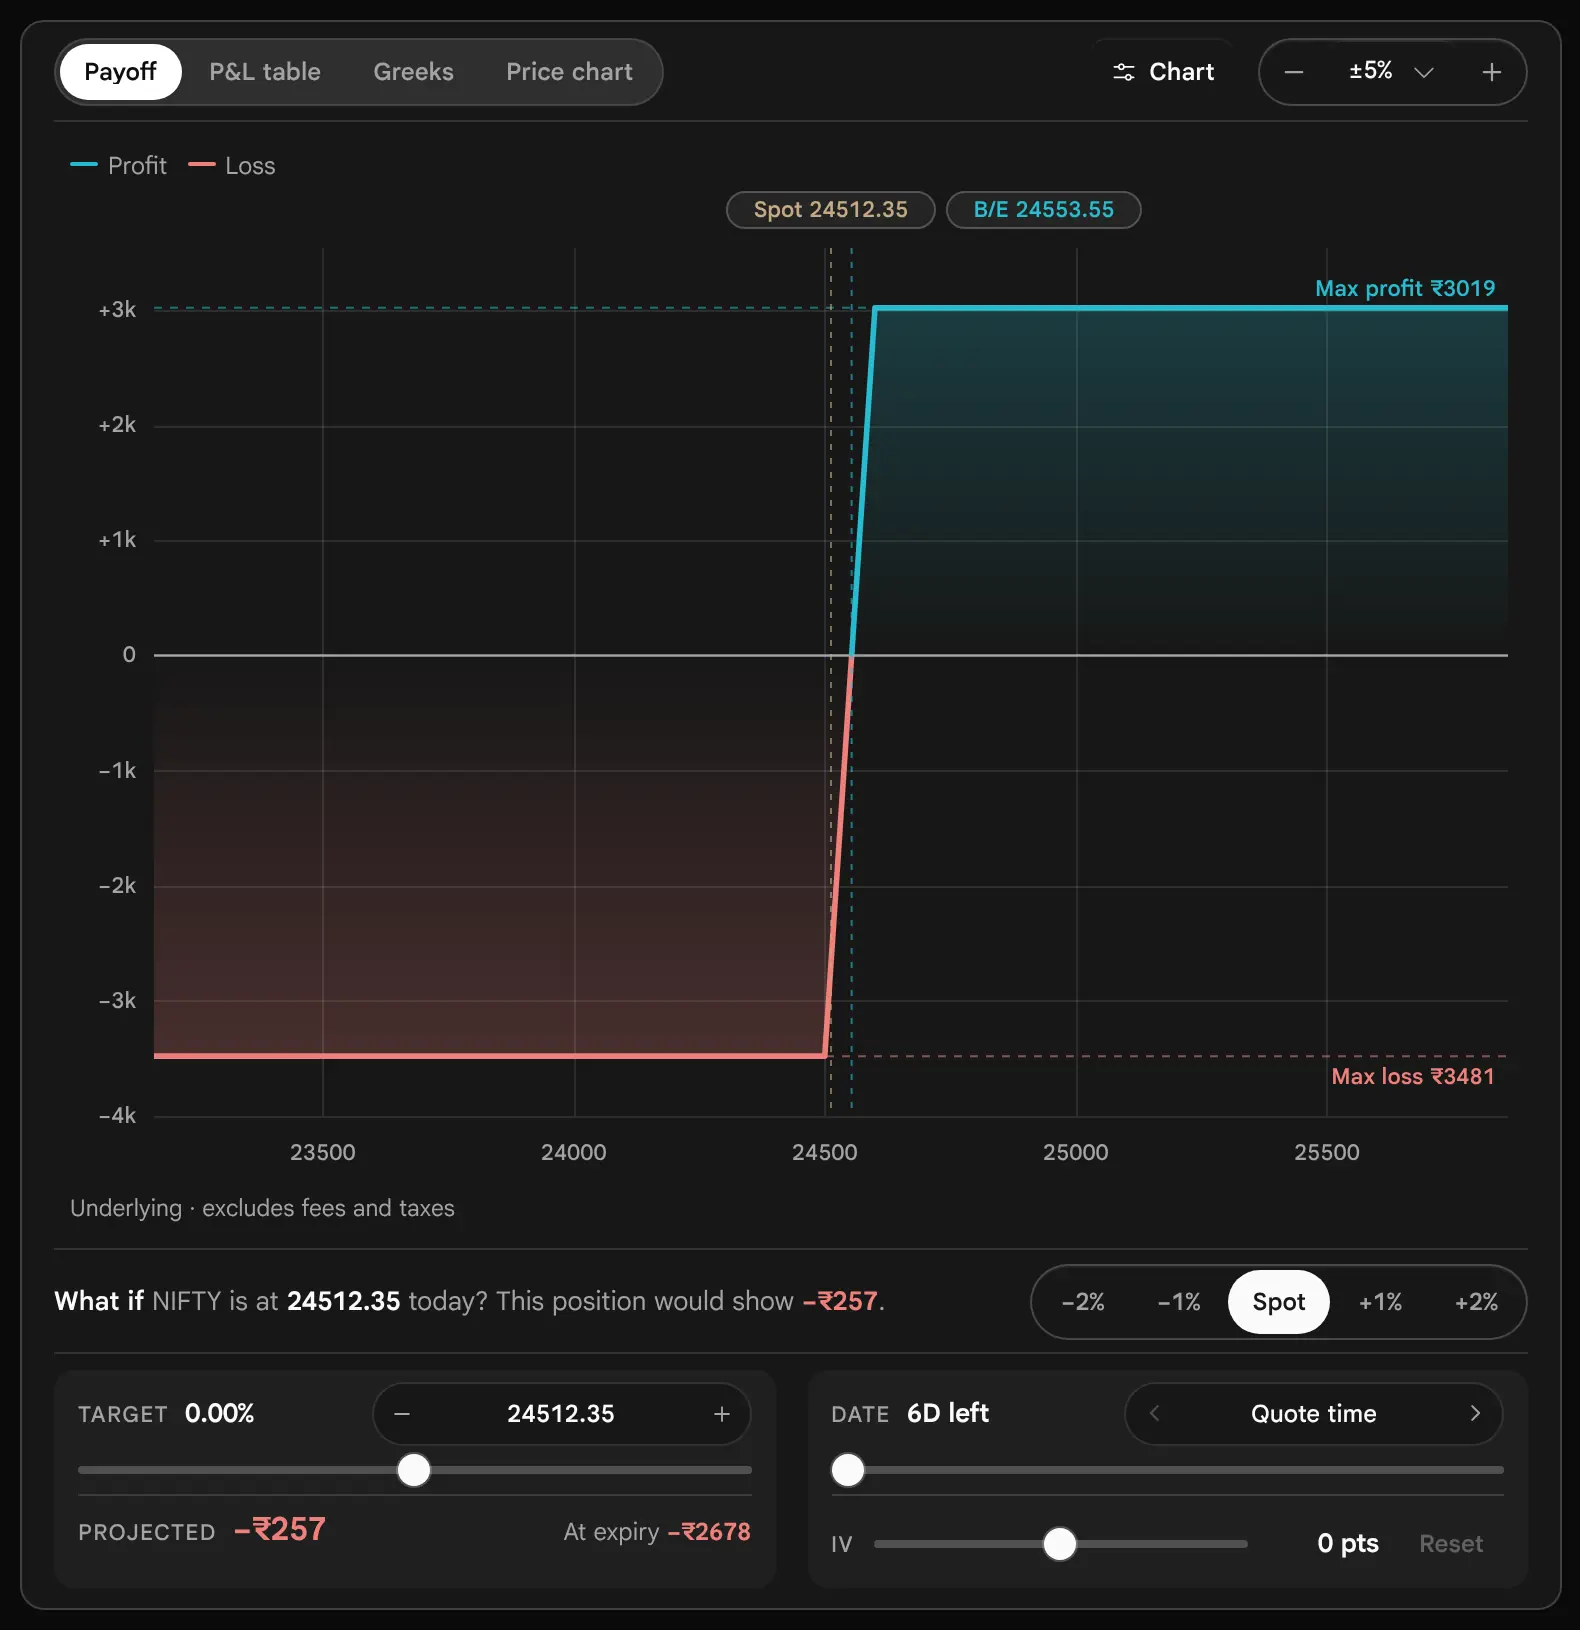This screenshot has width=1580, height=1630.
Task: Click the target price field 24512.35
Action: (561, 1414)
